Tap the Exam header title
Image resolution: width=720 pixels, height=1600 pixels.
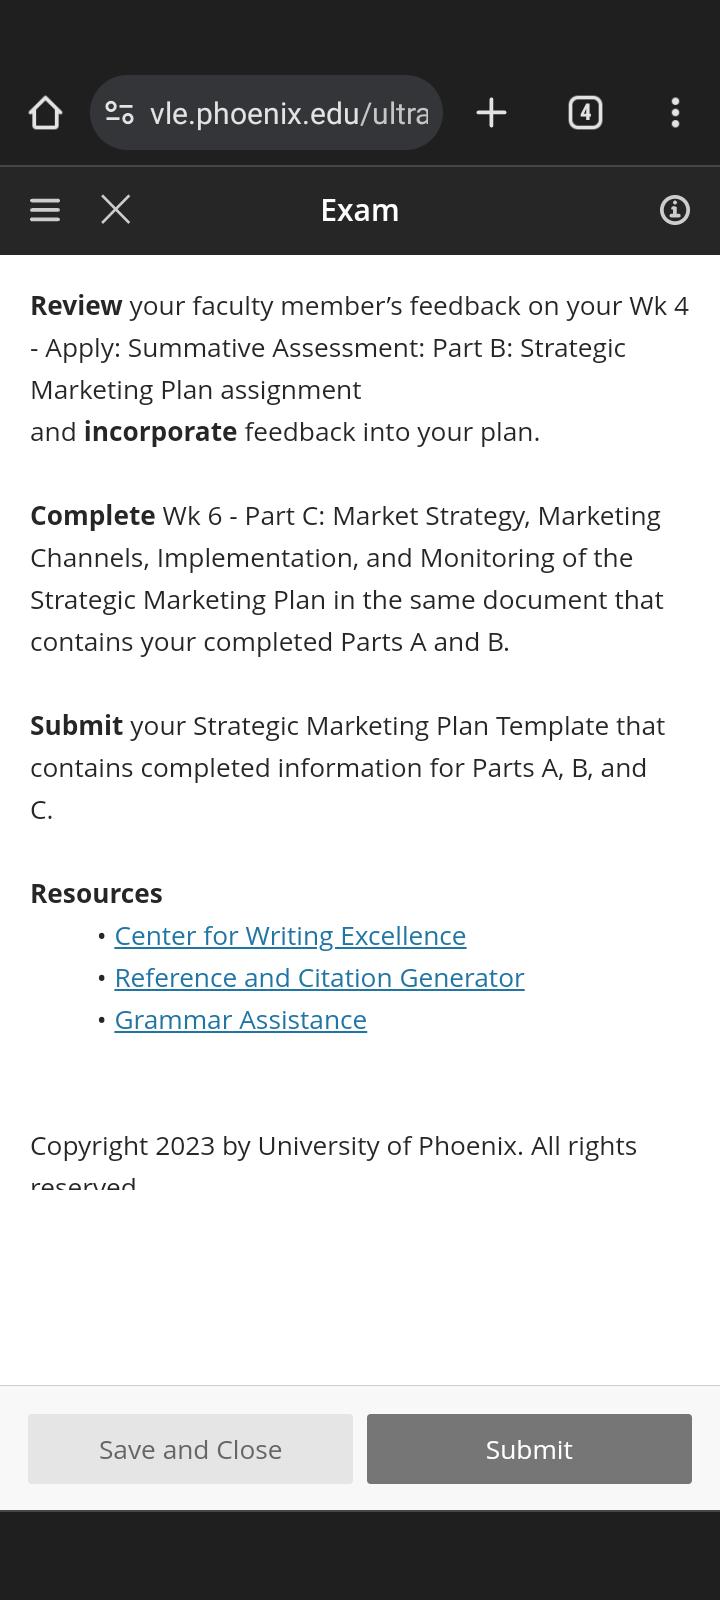click(x=360, y=211)
